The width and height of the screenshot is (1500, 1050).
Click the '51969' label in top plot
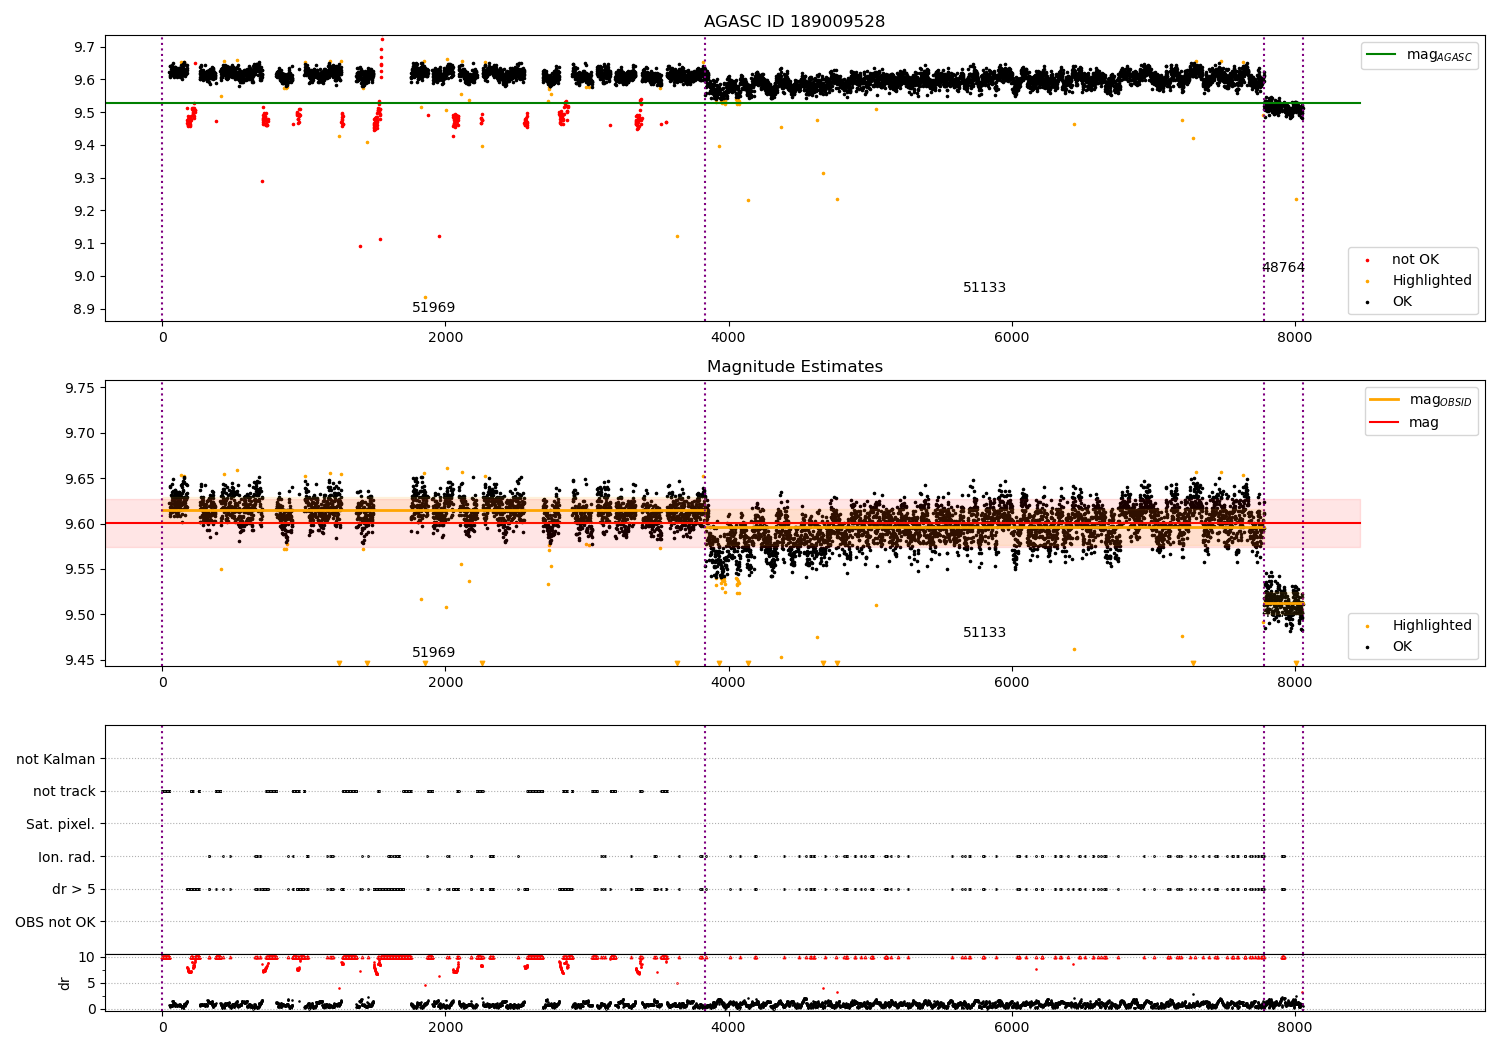[433, 308]
